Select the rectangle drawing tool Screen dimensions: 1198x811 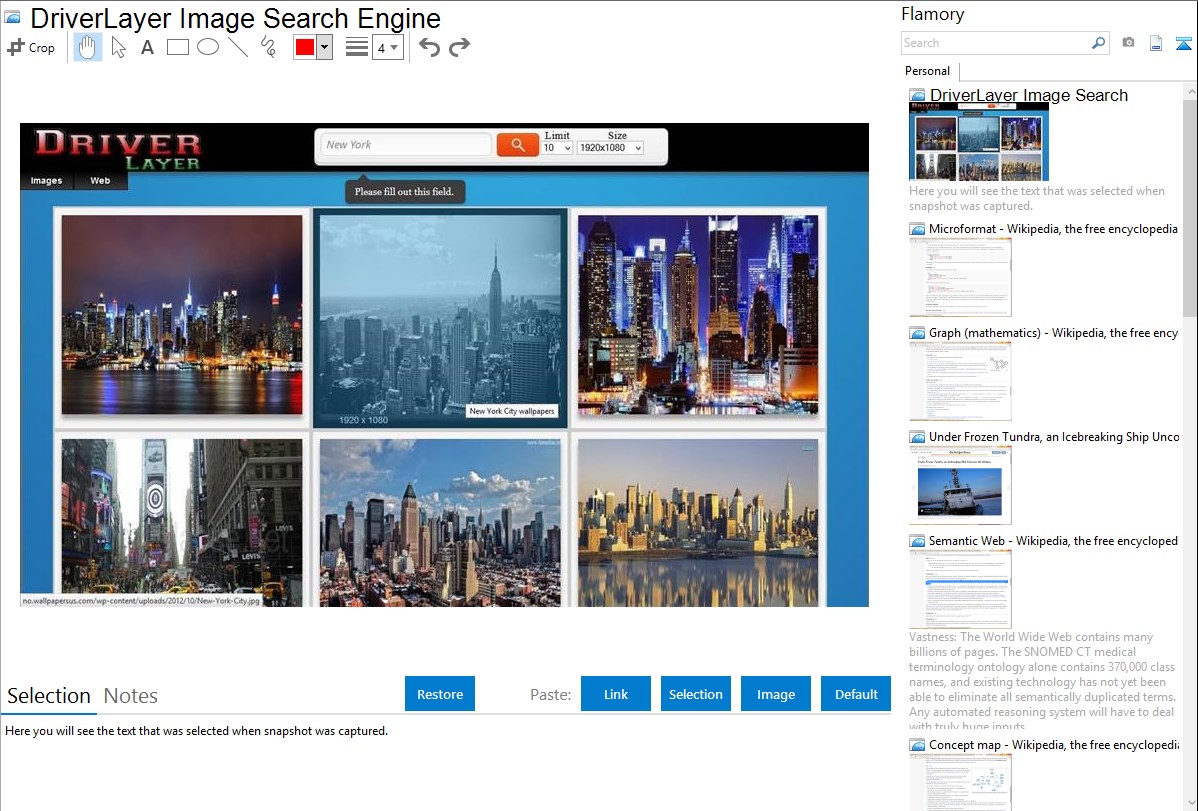click(x=178, y=47)
